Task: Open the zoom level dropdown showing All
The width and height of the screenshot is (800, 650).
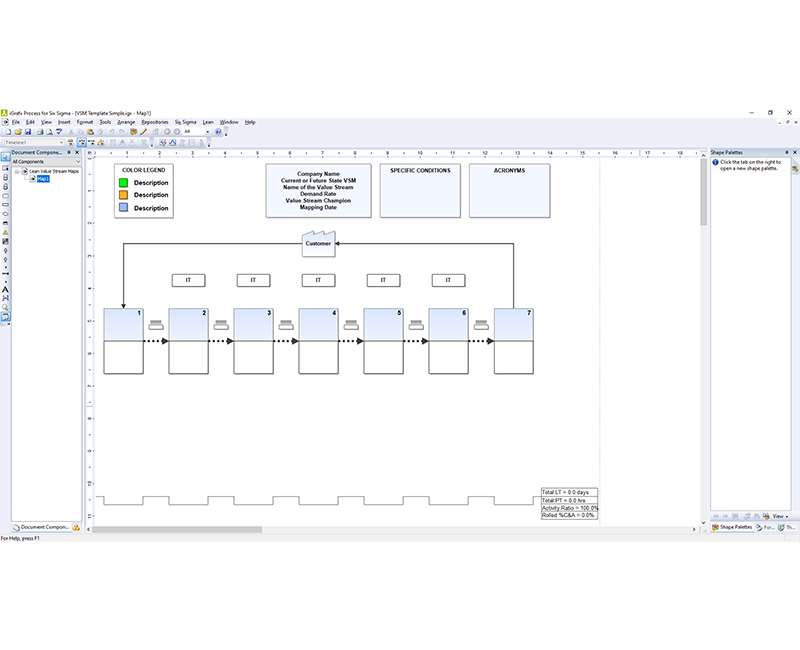Action: pyautogui.click(x=207, y=132)
